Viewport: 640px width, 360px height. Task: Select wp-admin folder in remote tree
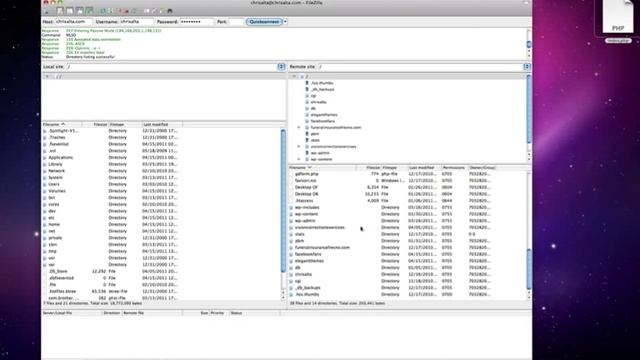[x=320, y=153]
